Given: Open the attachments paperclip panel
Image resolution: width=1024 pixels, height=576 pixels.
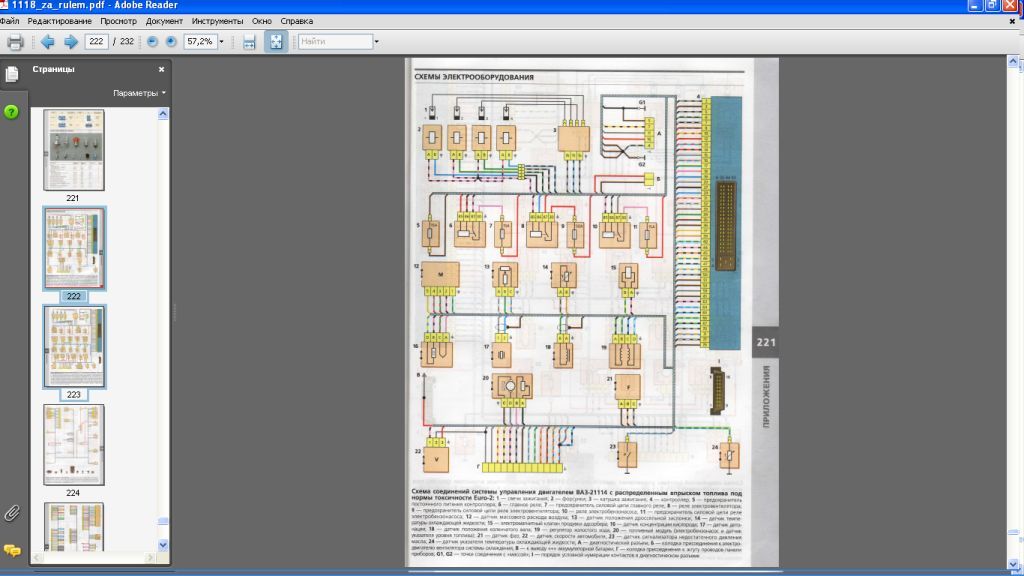Looking at the screenshot, I should click(12, 513).
